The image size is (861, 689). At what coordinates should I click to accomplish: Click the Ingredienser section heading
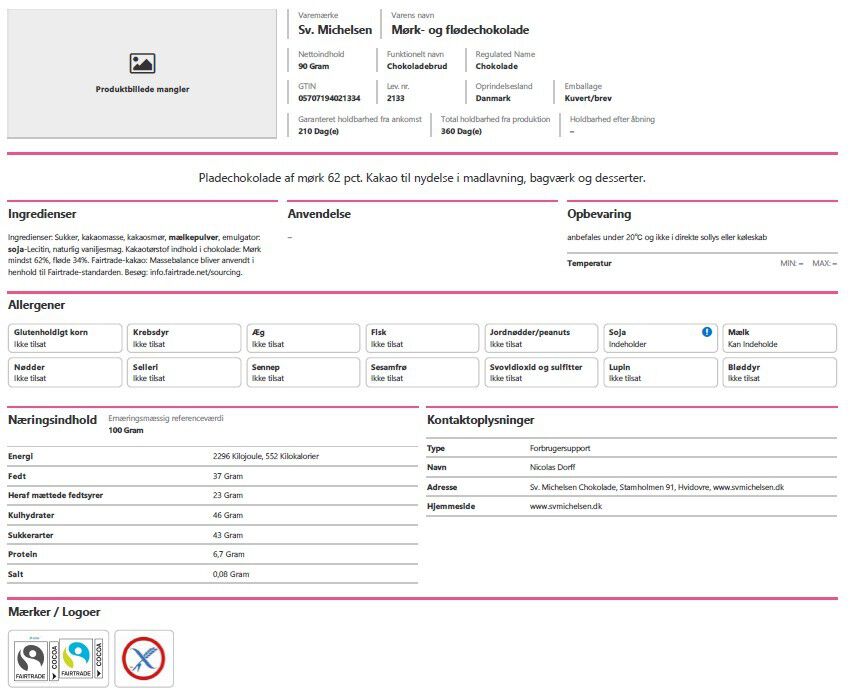(42, 214)
